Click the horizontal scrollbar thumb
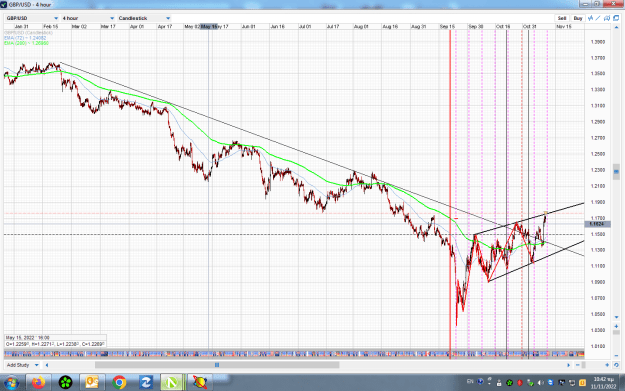 coord(217,365)
